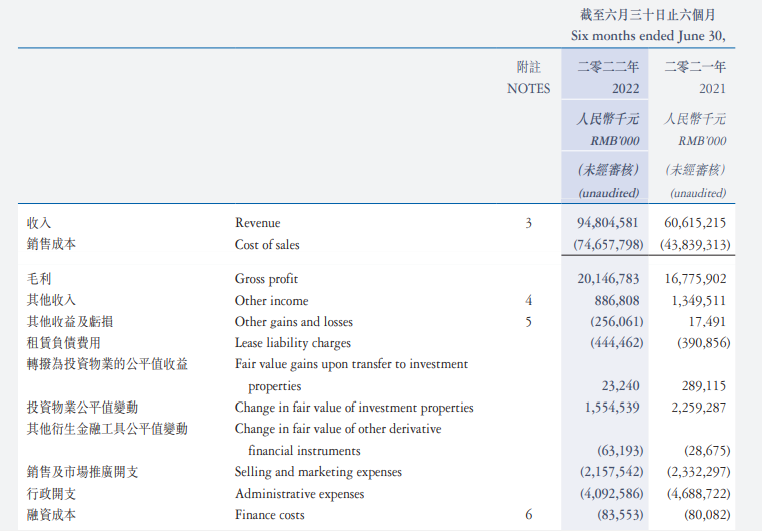Click the 2022 cost of sales value (74,657,798)
Viewport: 762px width, 531px height.
tap(608, 244)
